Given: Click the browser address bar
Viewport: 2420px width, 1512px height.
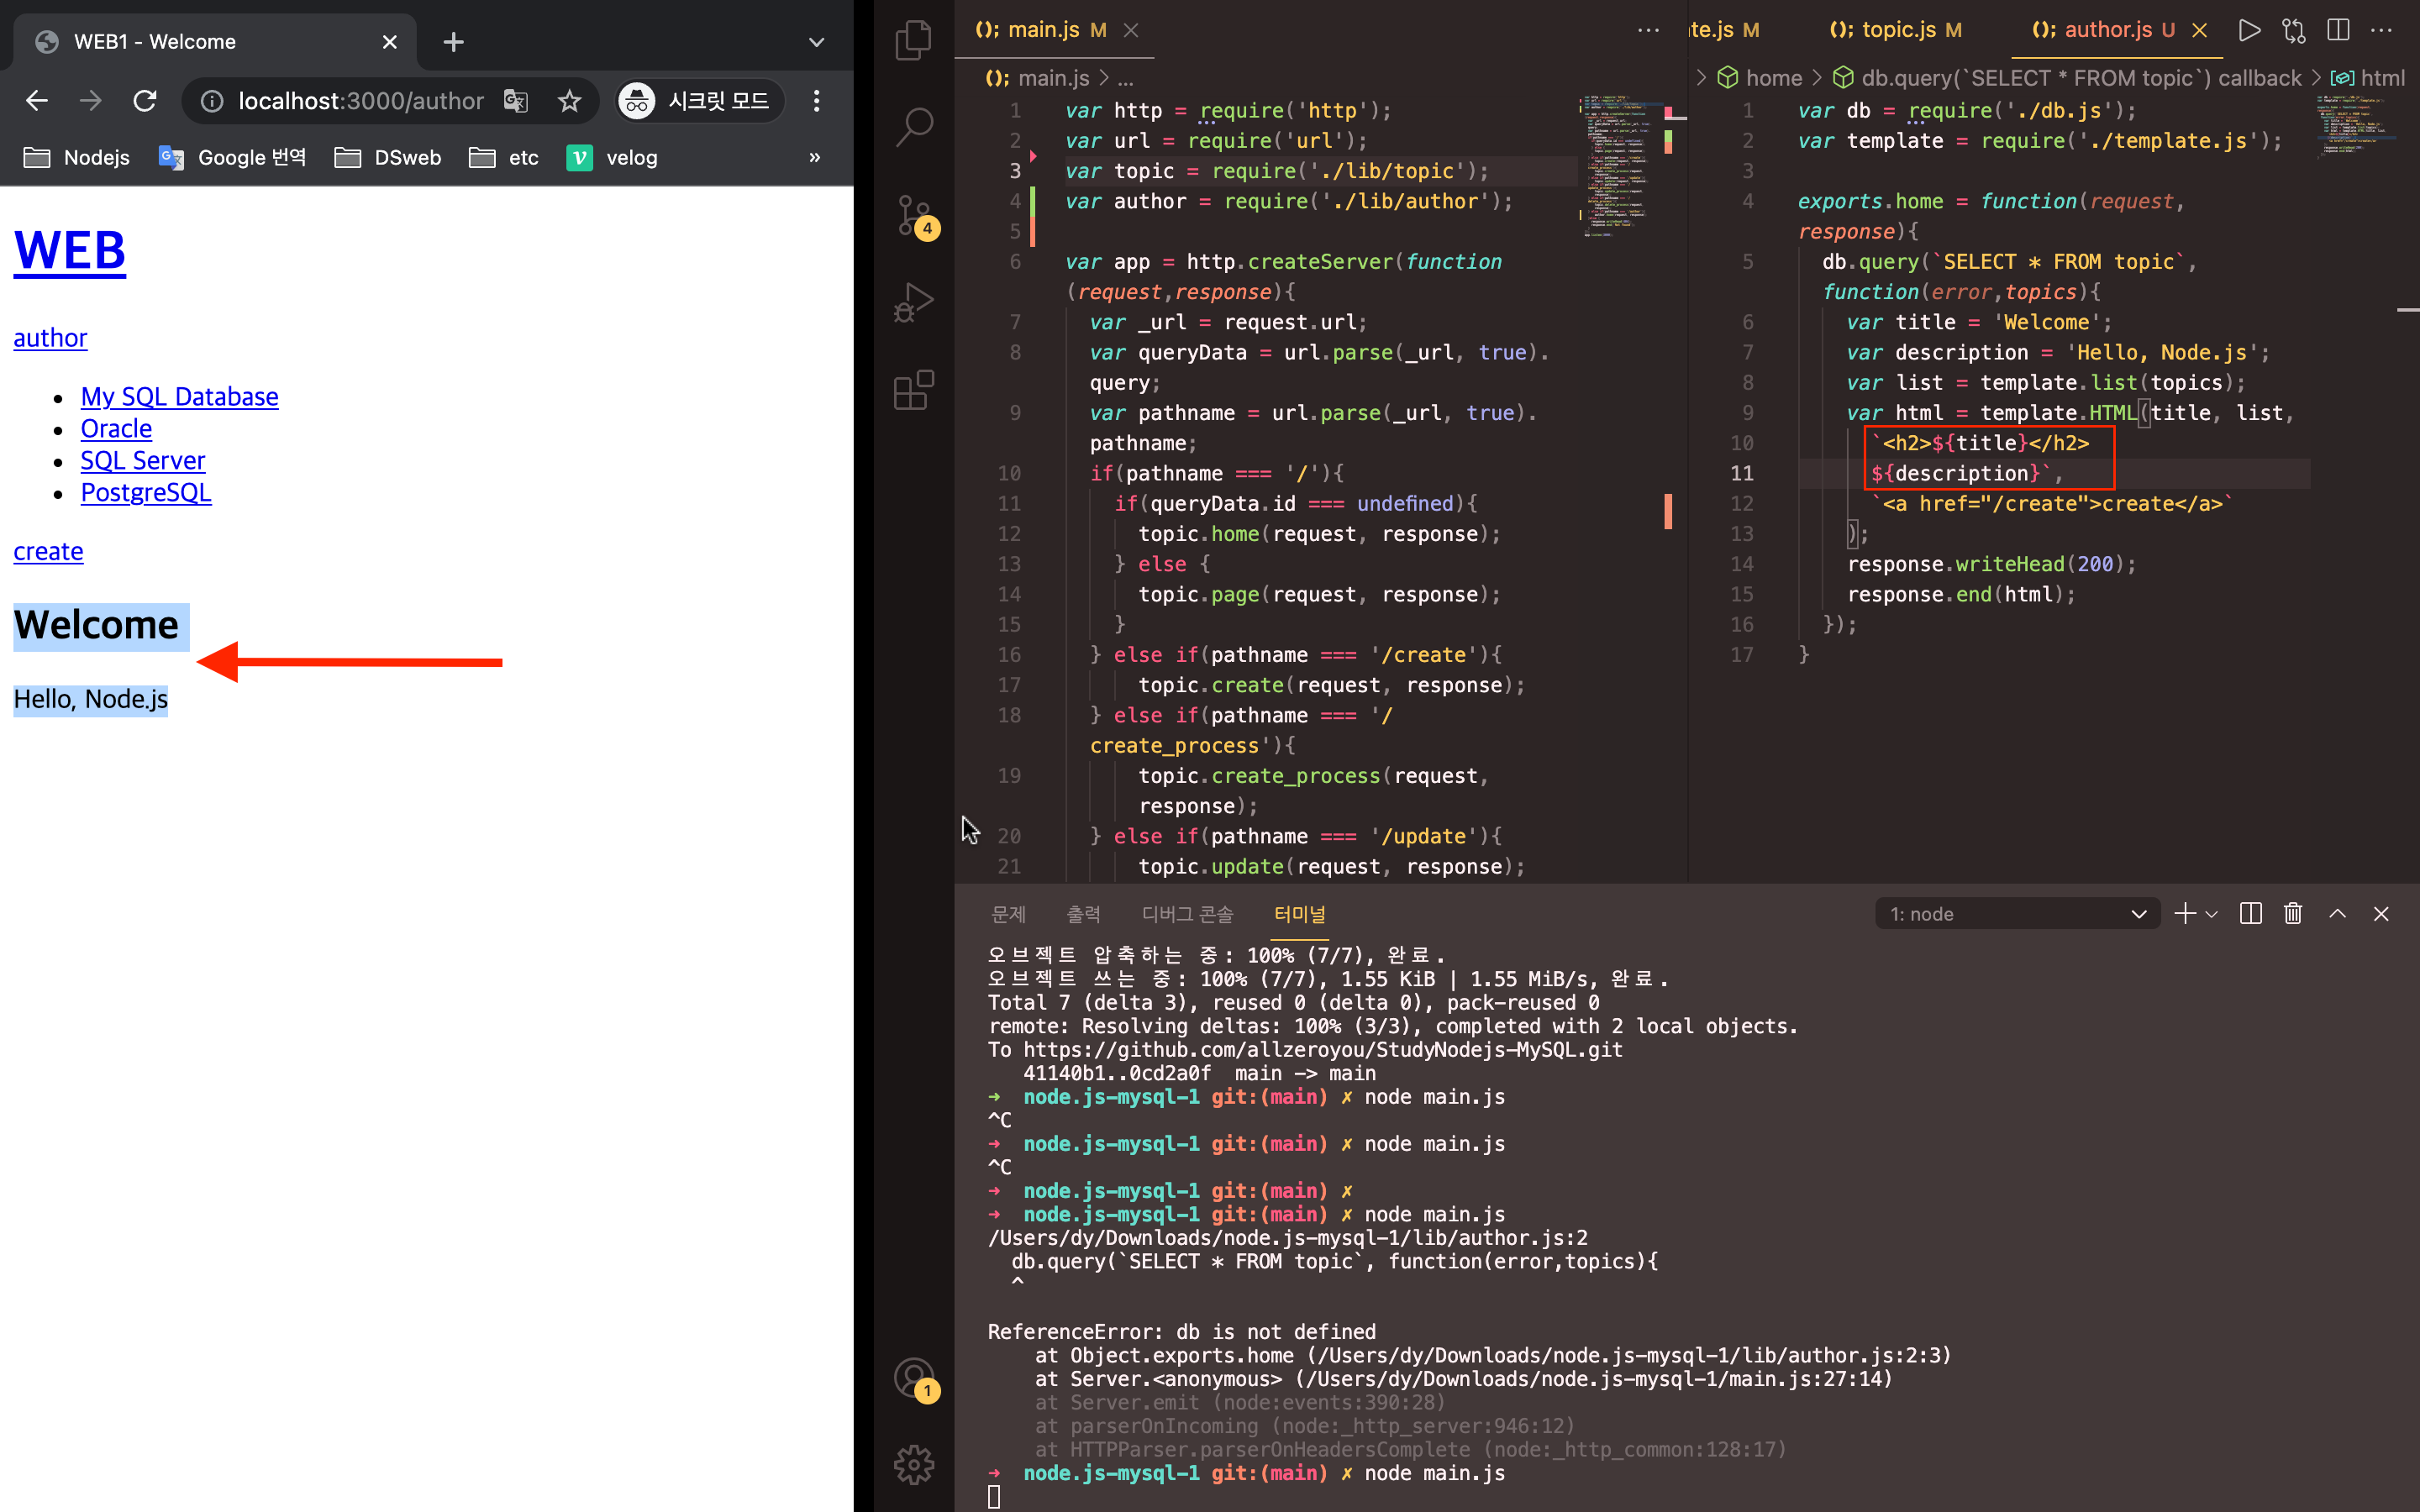Looking at the screenshot, I should pyautogui.click(x=360, y=101).
